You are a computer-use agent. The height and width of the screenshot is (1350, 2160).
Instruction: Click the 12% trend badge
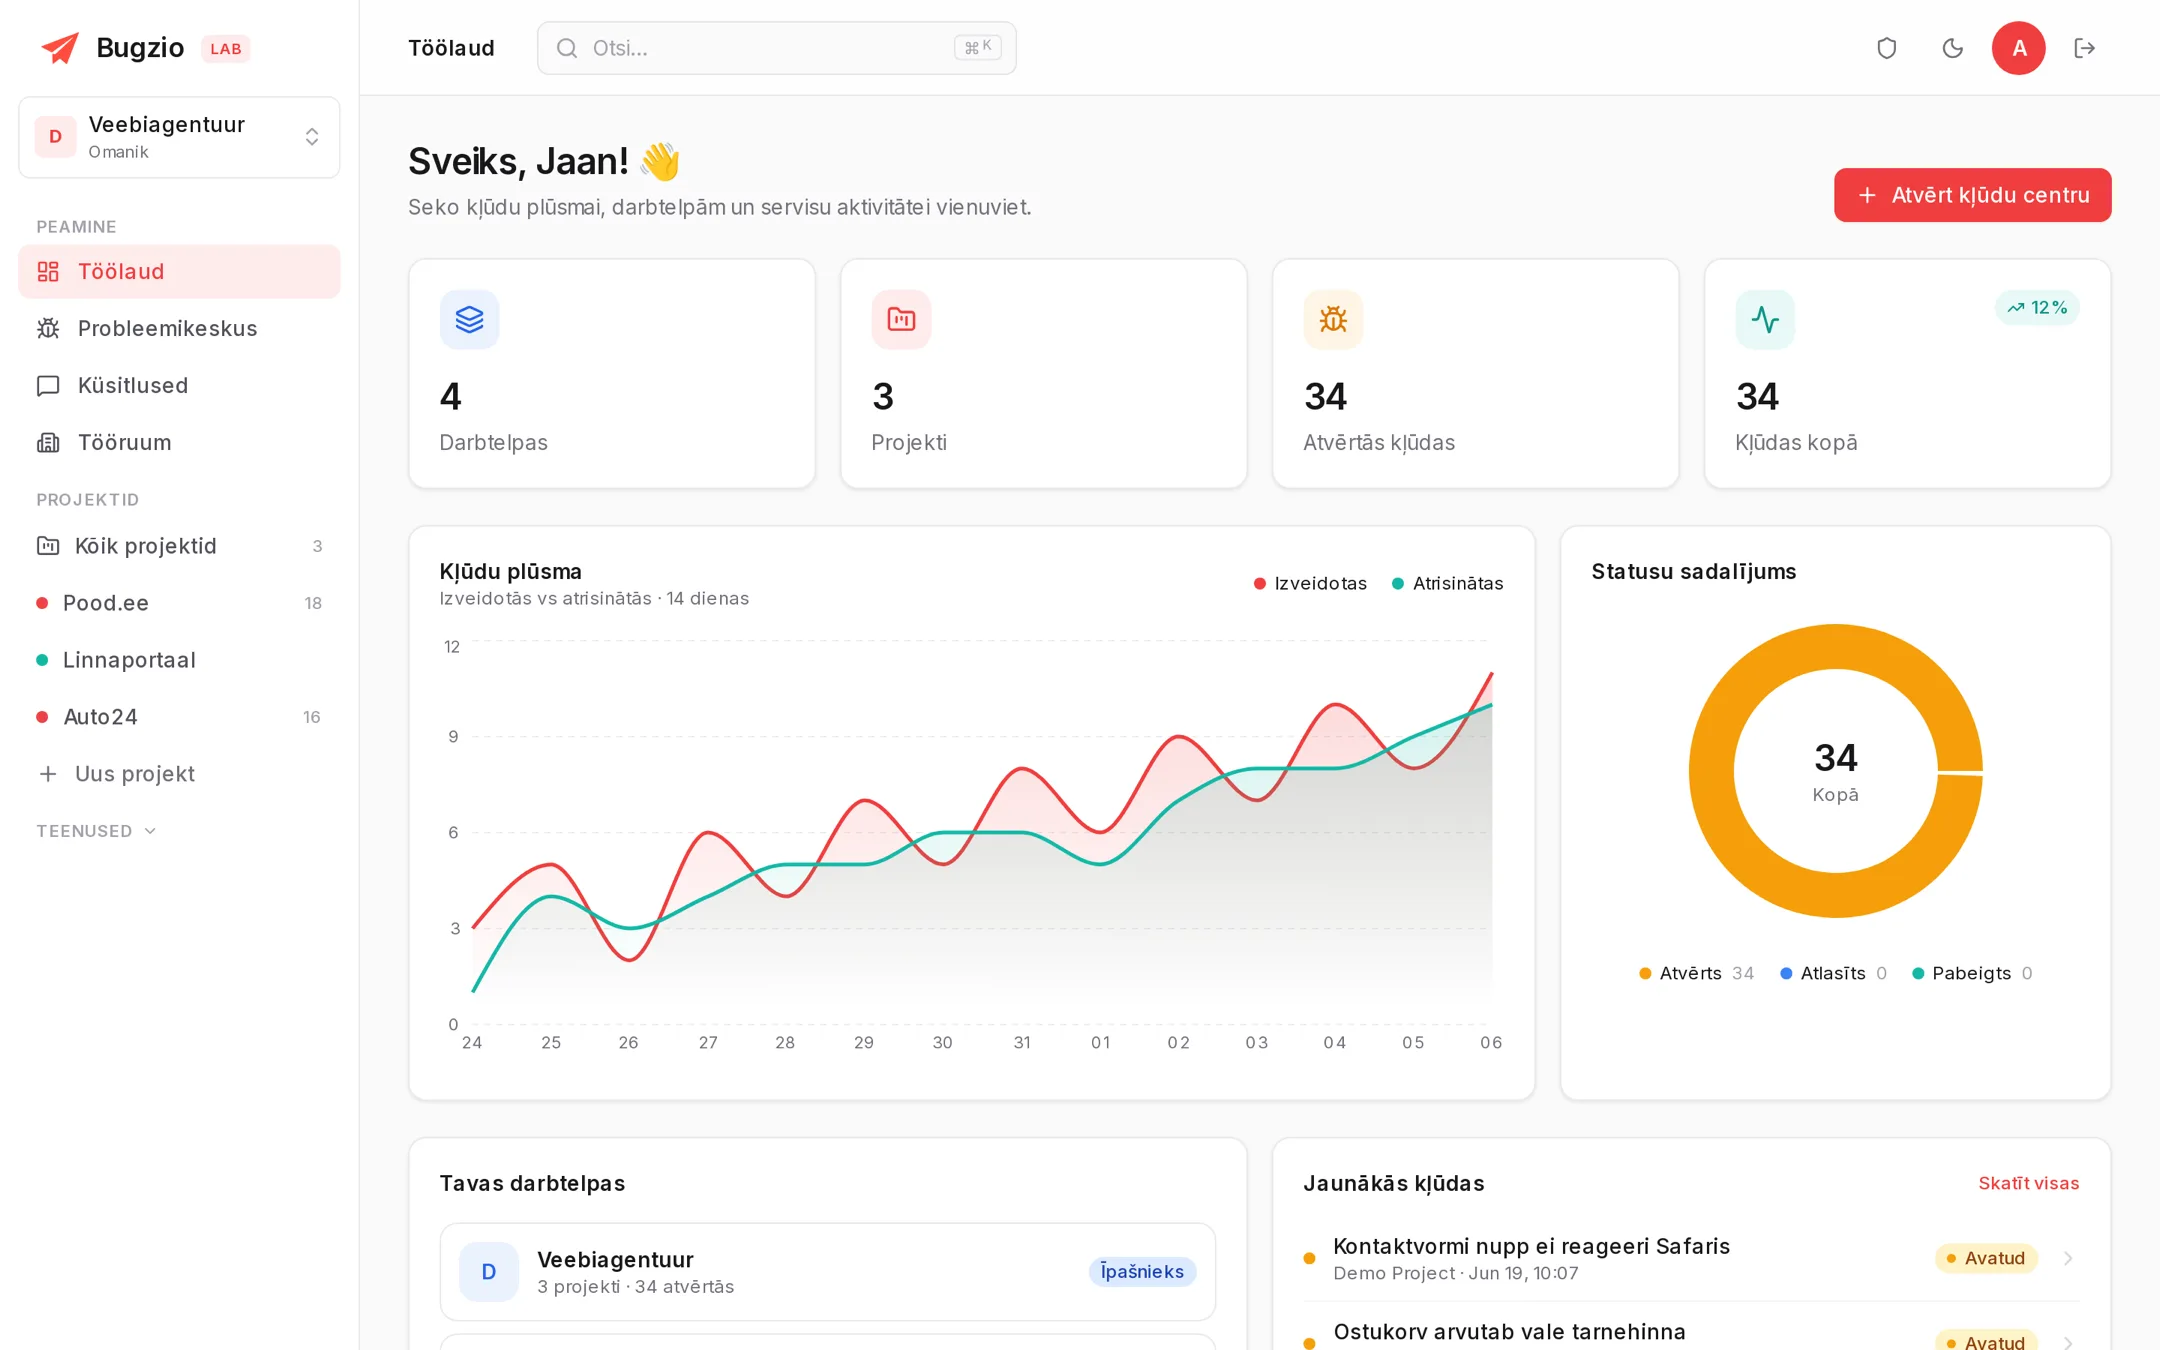pos(2037,308)
